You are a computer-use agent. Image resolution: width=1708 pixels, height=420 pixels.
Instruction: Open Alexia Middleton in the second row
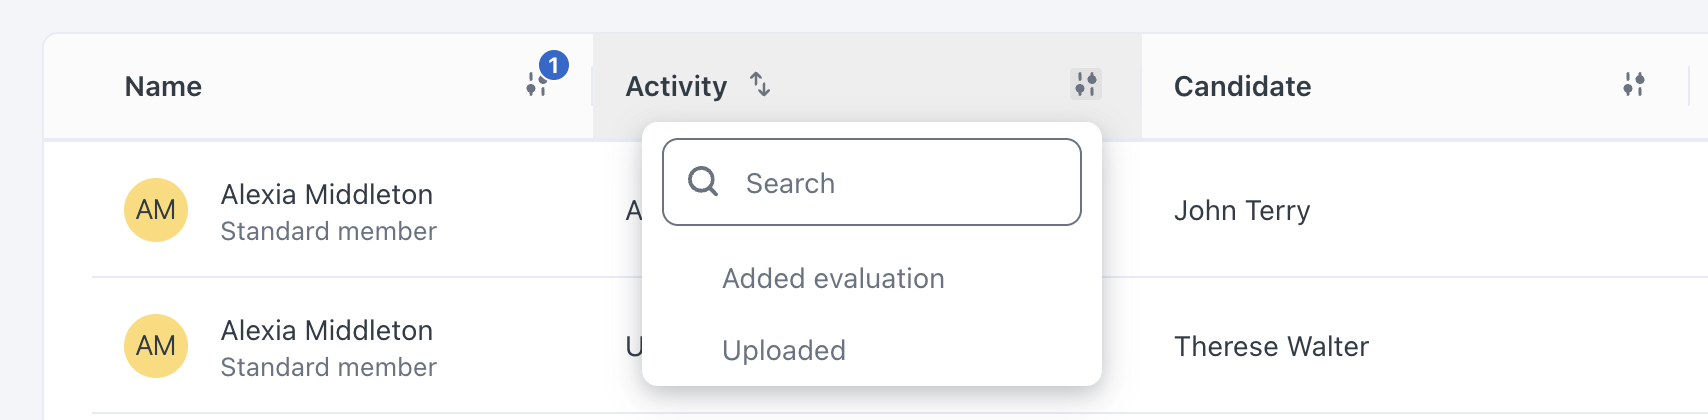click(x=327, y=330)
